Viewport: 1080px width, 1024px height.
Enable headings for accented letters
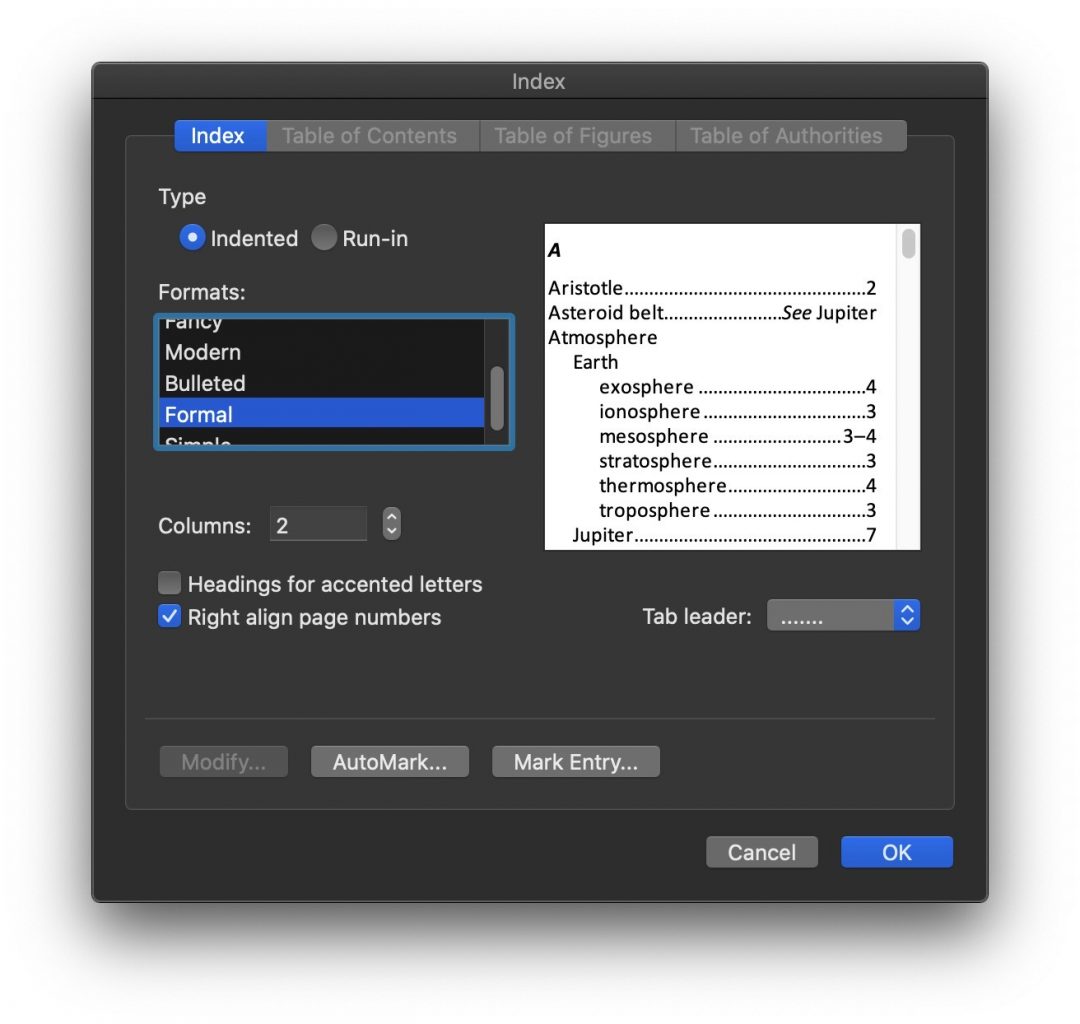point(169,583)
